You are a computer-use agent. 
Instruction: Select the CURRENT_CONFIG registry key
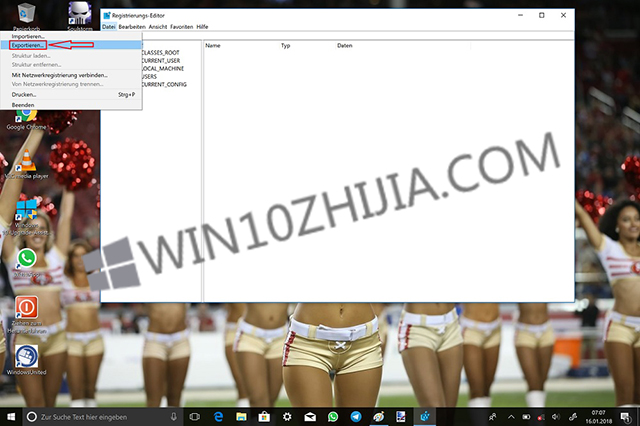[x=164, y=84]
